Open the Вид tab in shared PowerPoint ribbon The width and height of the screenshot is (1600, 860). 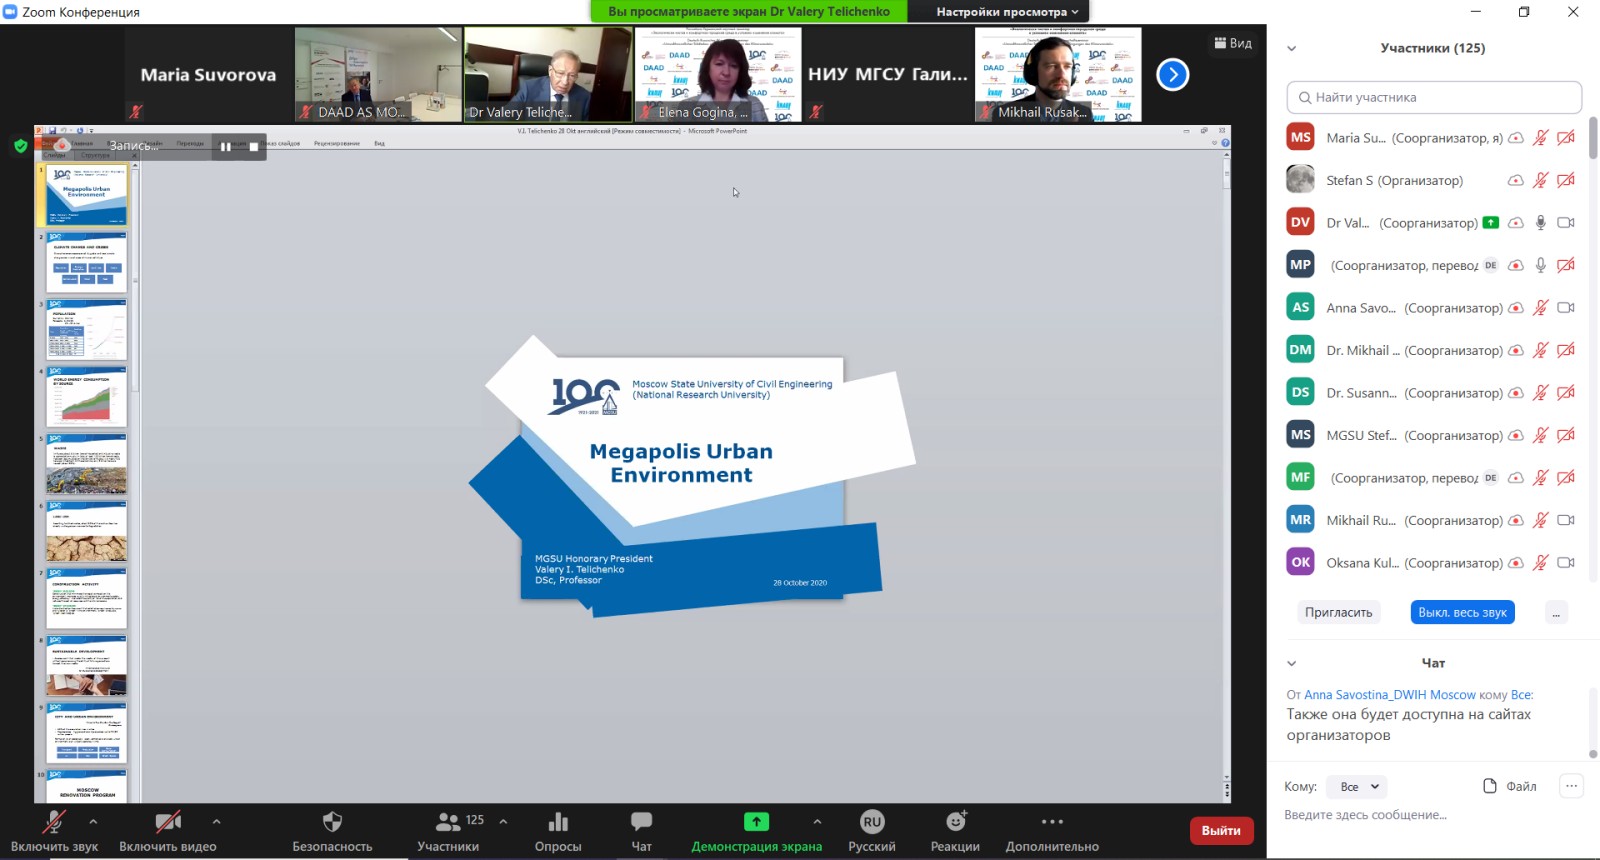point(379,143)
